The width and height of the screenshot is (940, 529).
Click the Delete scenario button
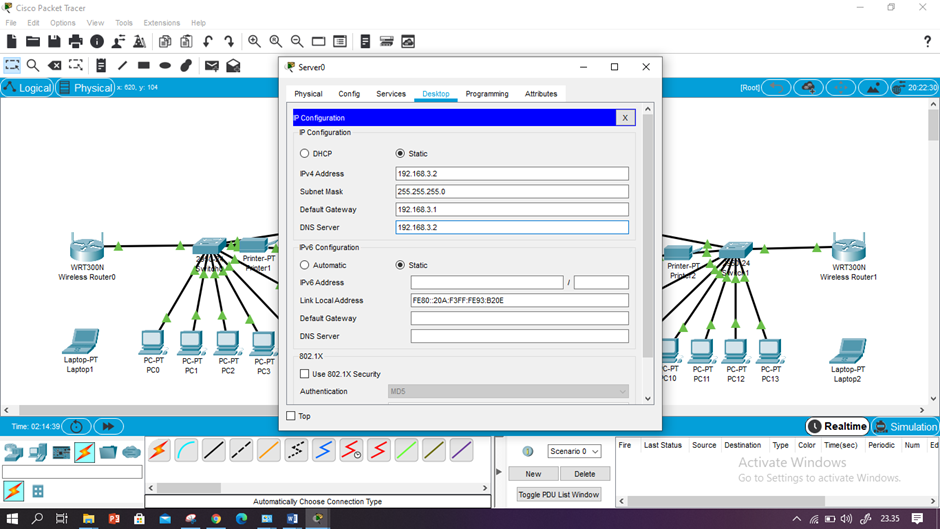tap(585, 474)
